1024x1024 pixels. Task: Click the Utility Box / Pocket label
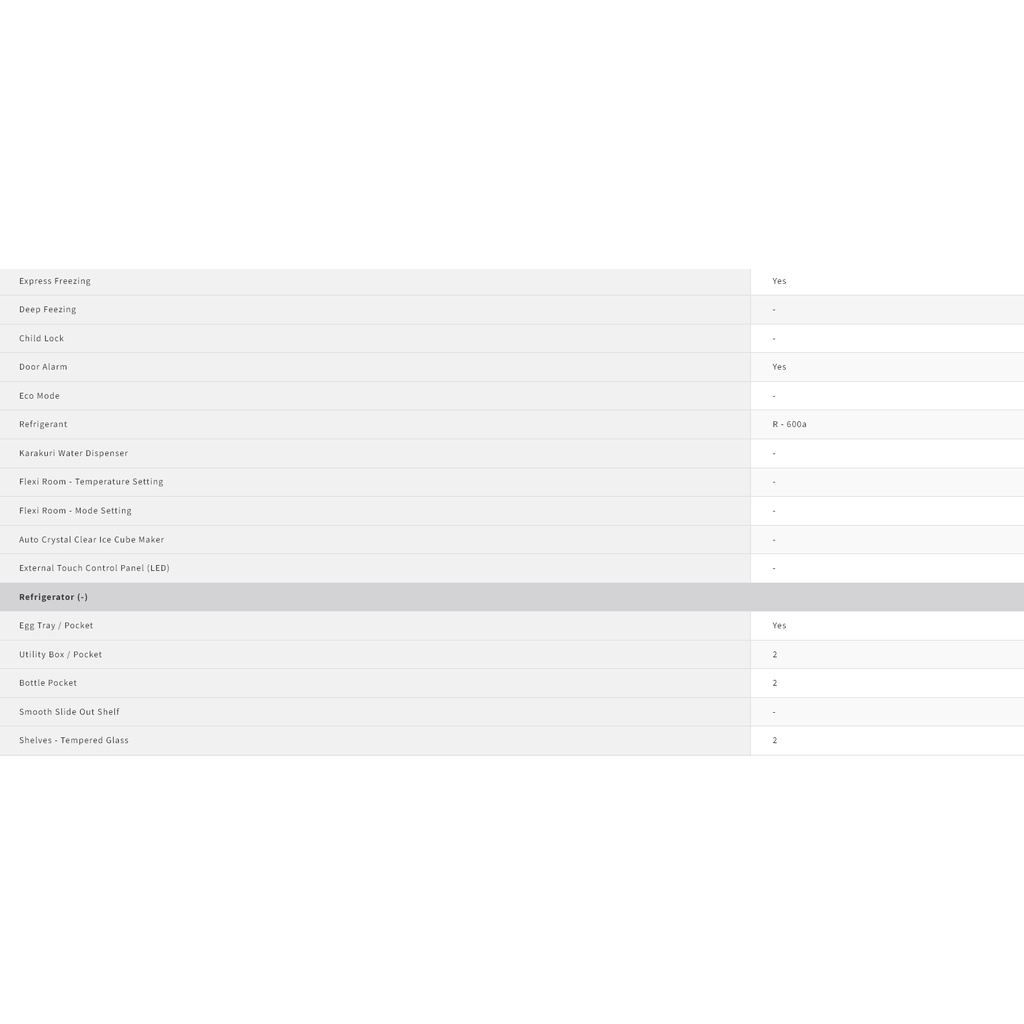pos(61,655)
